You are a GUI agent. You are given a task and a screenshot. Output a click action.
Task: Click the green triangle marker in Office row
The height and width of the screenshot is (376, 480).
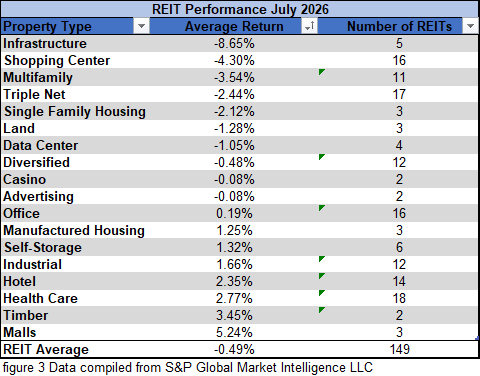[x=321, y=208]
